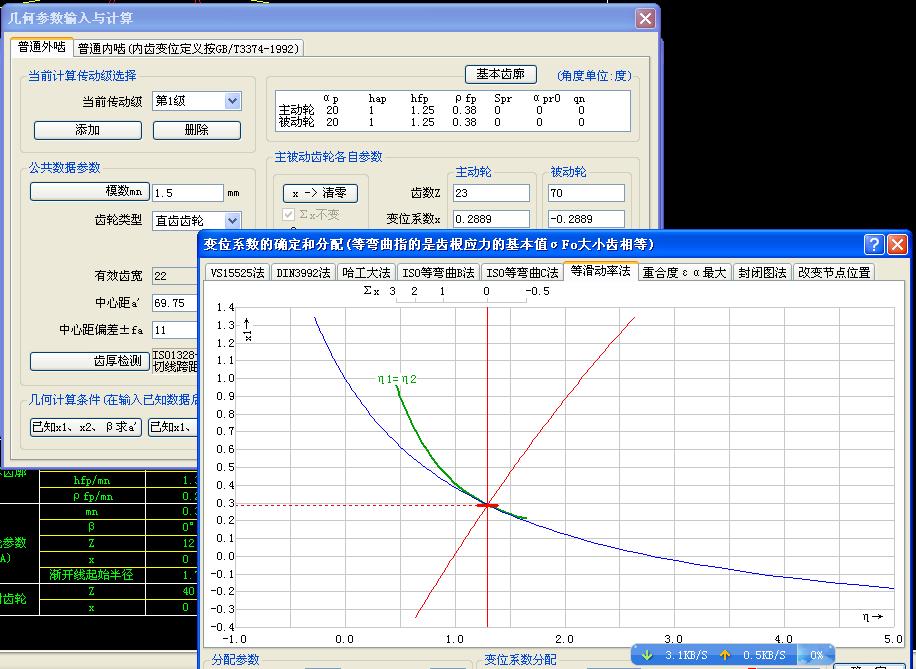This screenshot has height=669, width=916.
Task: Click the β cell in the background table
Action: [x=92, y=527]
